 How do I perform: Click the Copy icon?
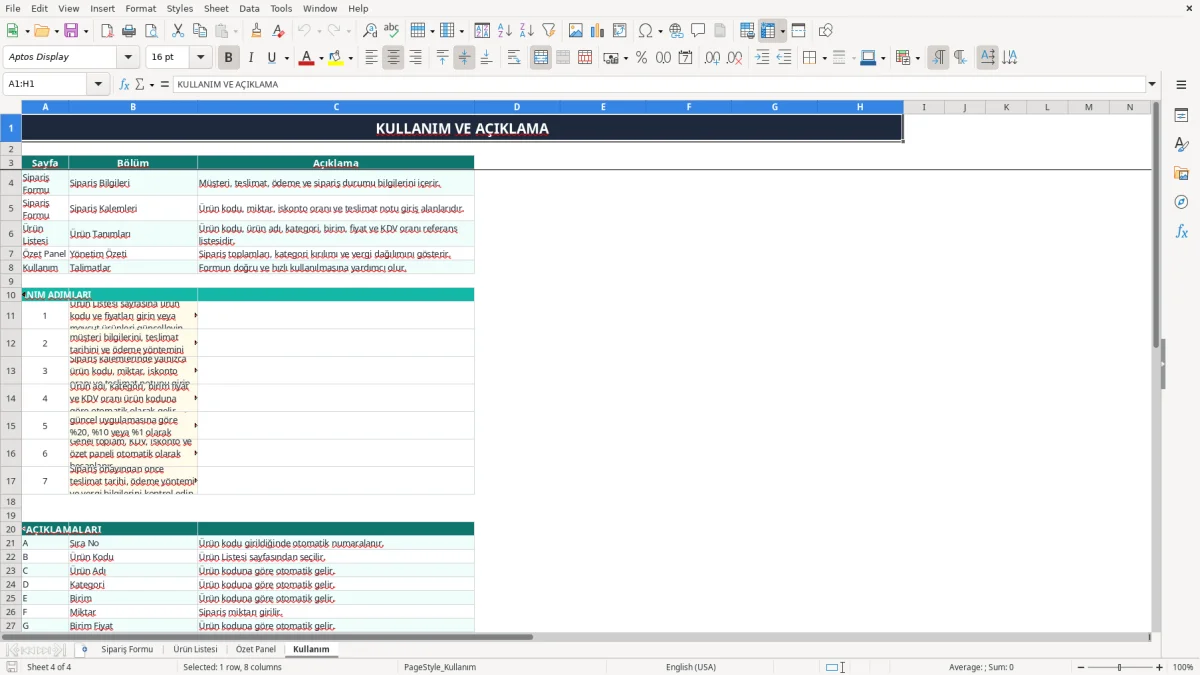pyautogui.click(x=200, y=31)
